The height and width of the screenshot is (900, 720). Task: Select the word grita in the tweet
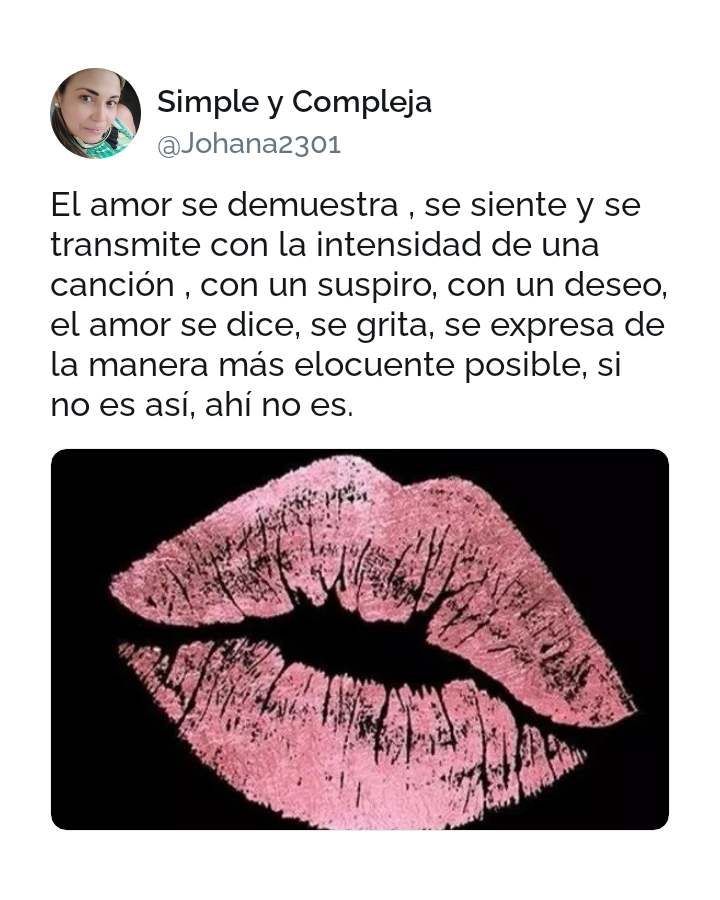tap(391, 326)
